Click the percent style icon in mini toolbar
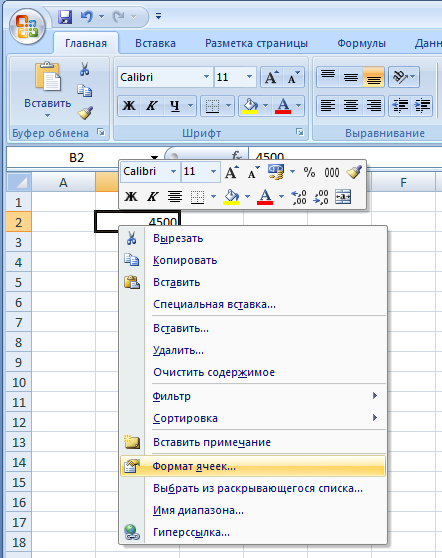This screenshot has width=442, height=558. coord(309,173)
